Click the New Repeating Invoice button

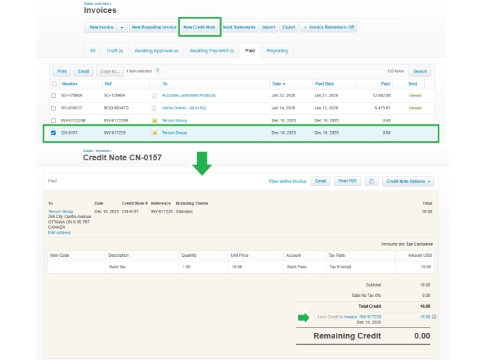pos(154,27)
